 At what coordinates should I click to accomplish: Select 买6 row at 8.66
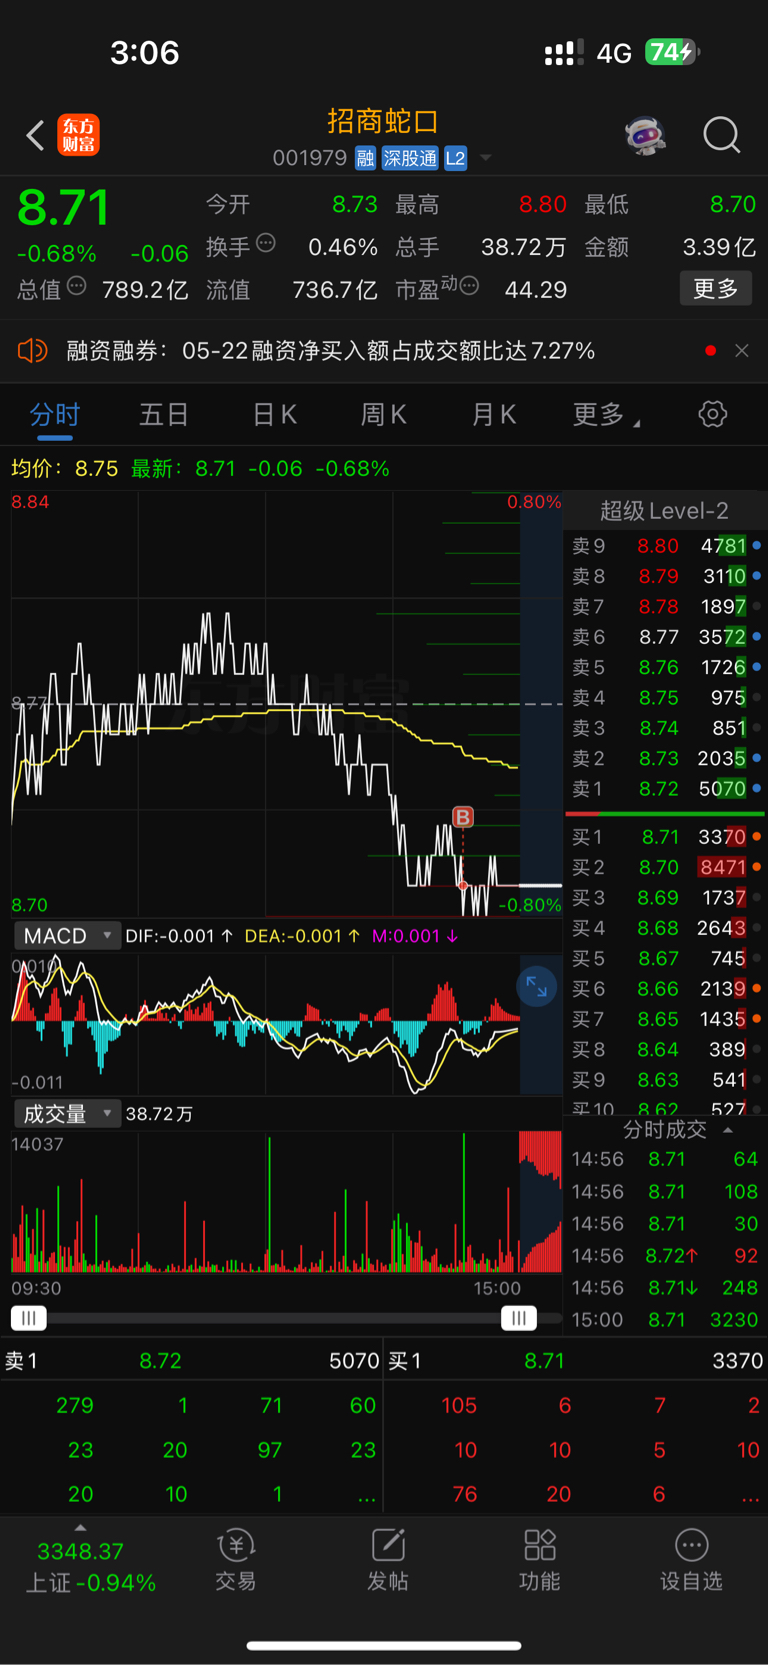(x=666, y=989)
